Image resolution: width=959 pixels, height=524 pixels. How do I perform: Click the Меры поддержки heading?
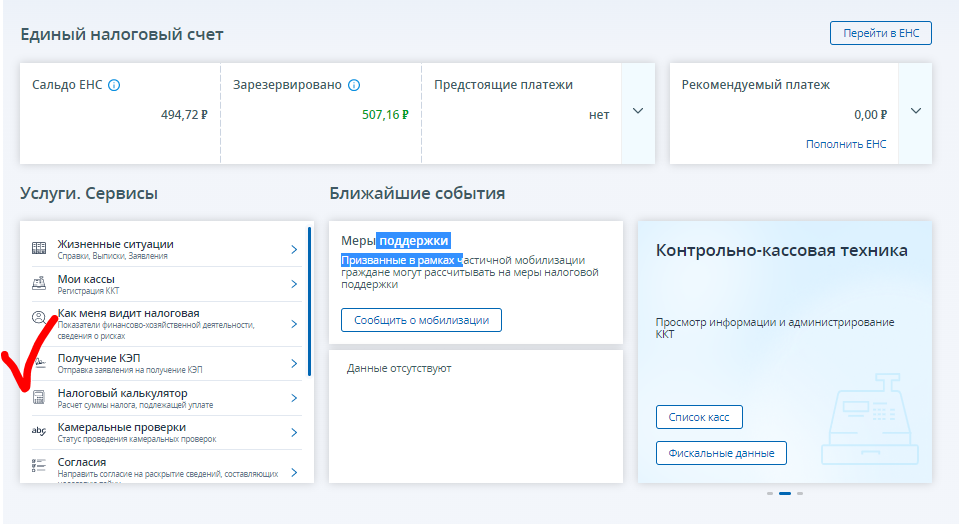coord(396,241)
